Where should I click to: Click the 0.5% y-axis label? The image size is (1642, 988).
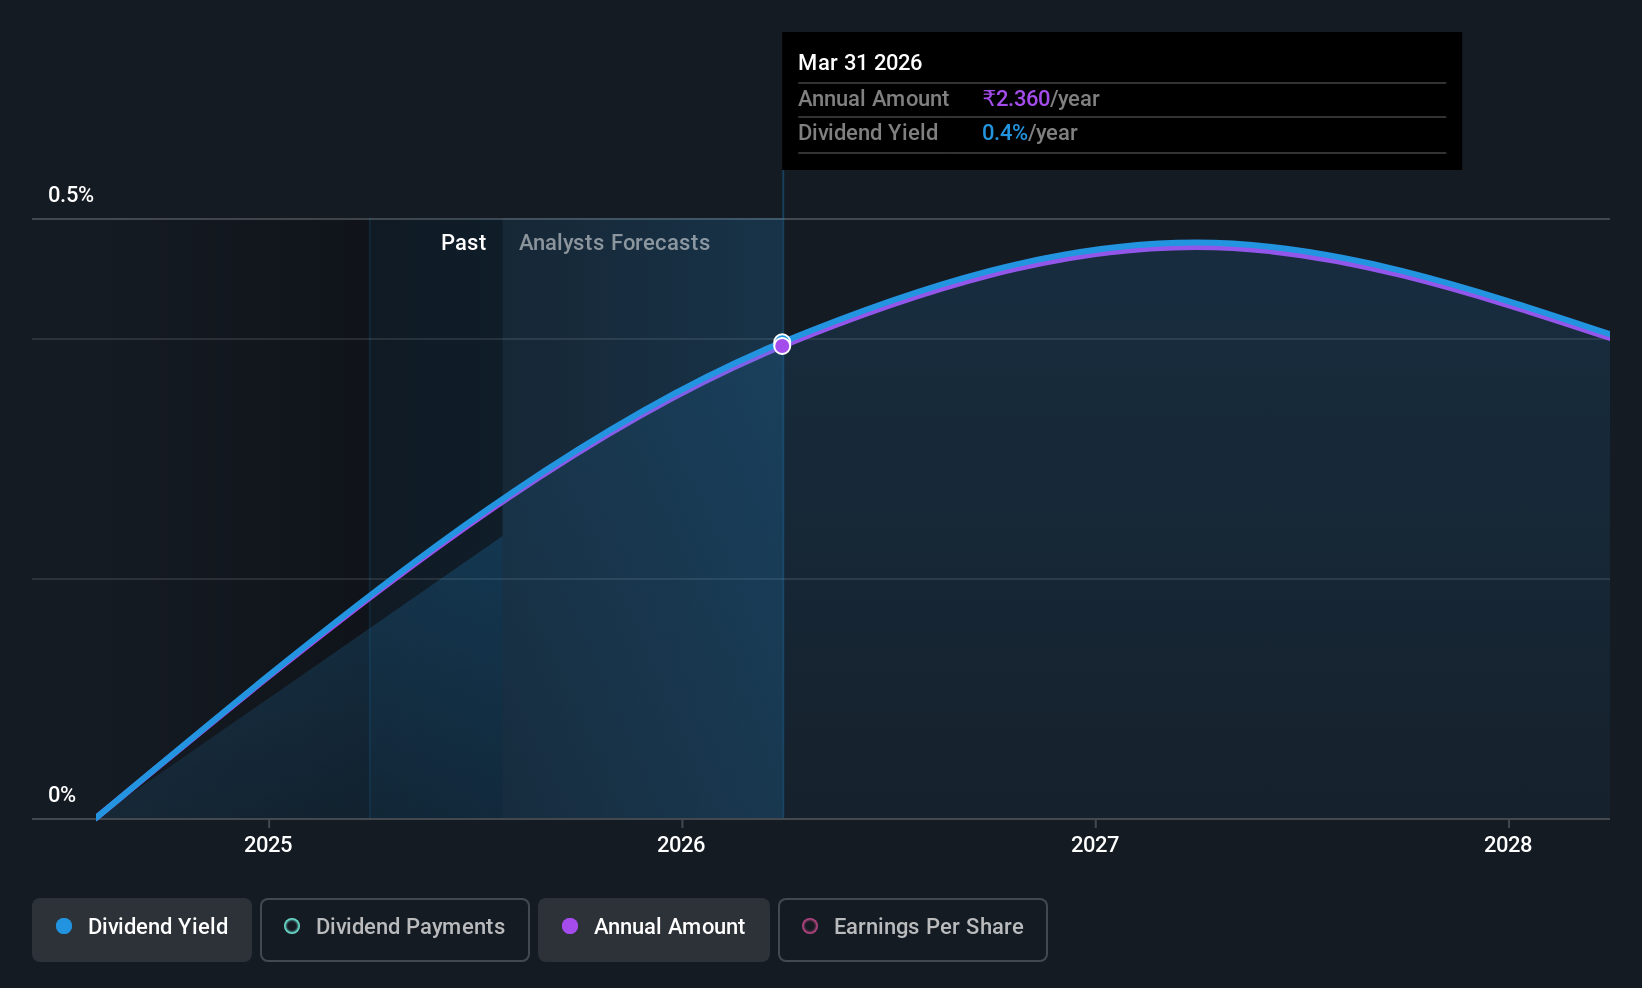tap(71, 195)
